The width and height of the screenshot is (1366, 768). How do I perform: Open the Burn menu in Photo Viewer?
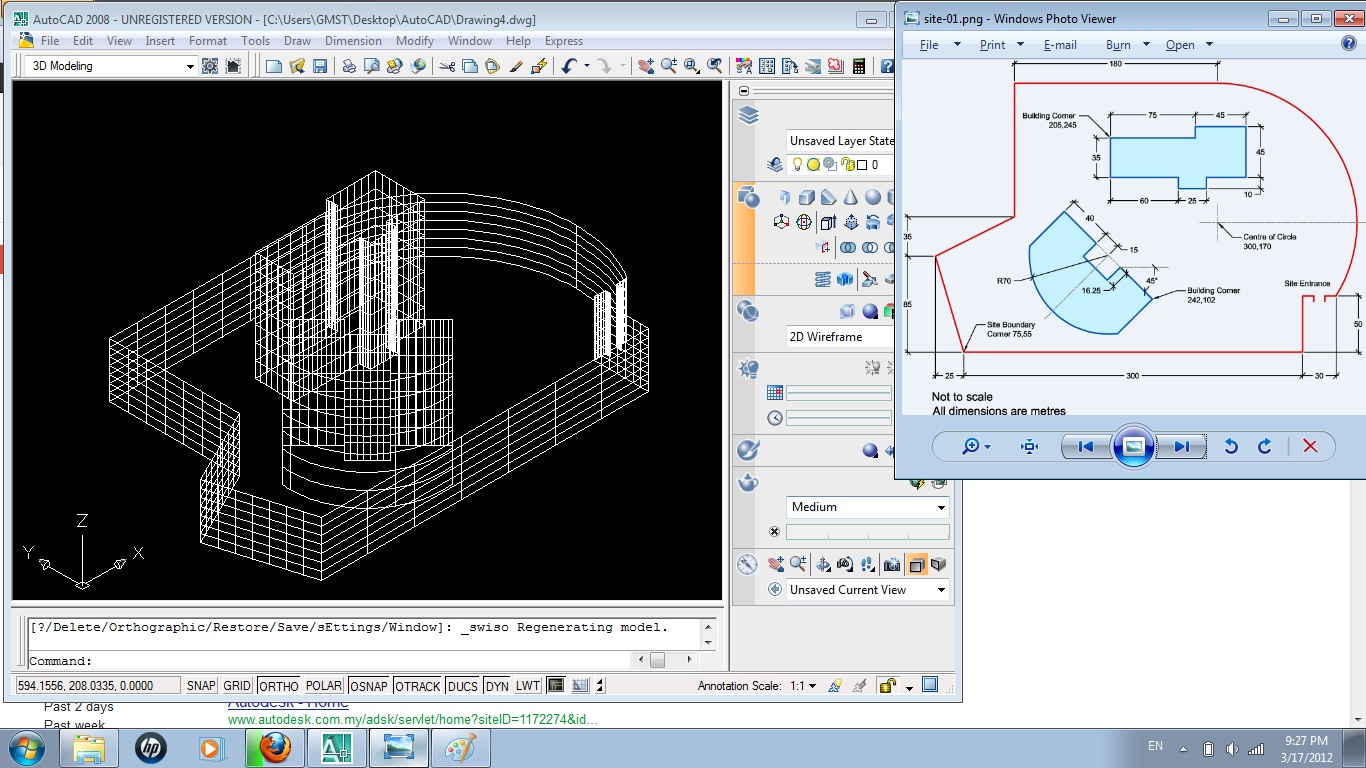(x=1119, y=44)
